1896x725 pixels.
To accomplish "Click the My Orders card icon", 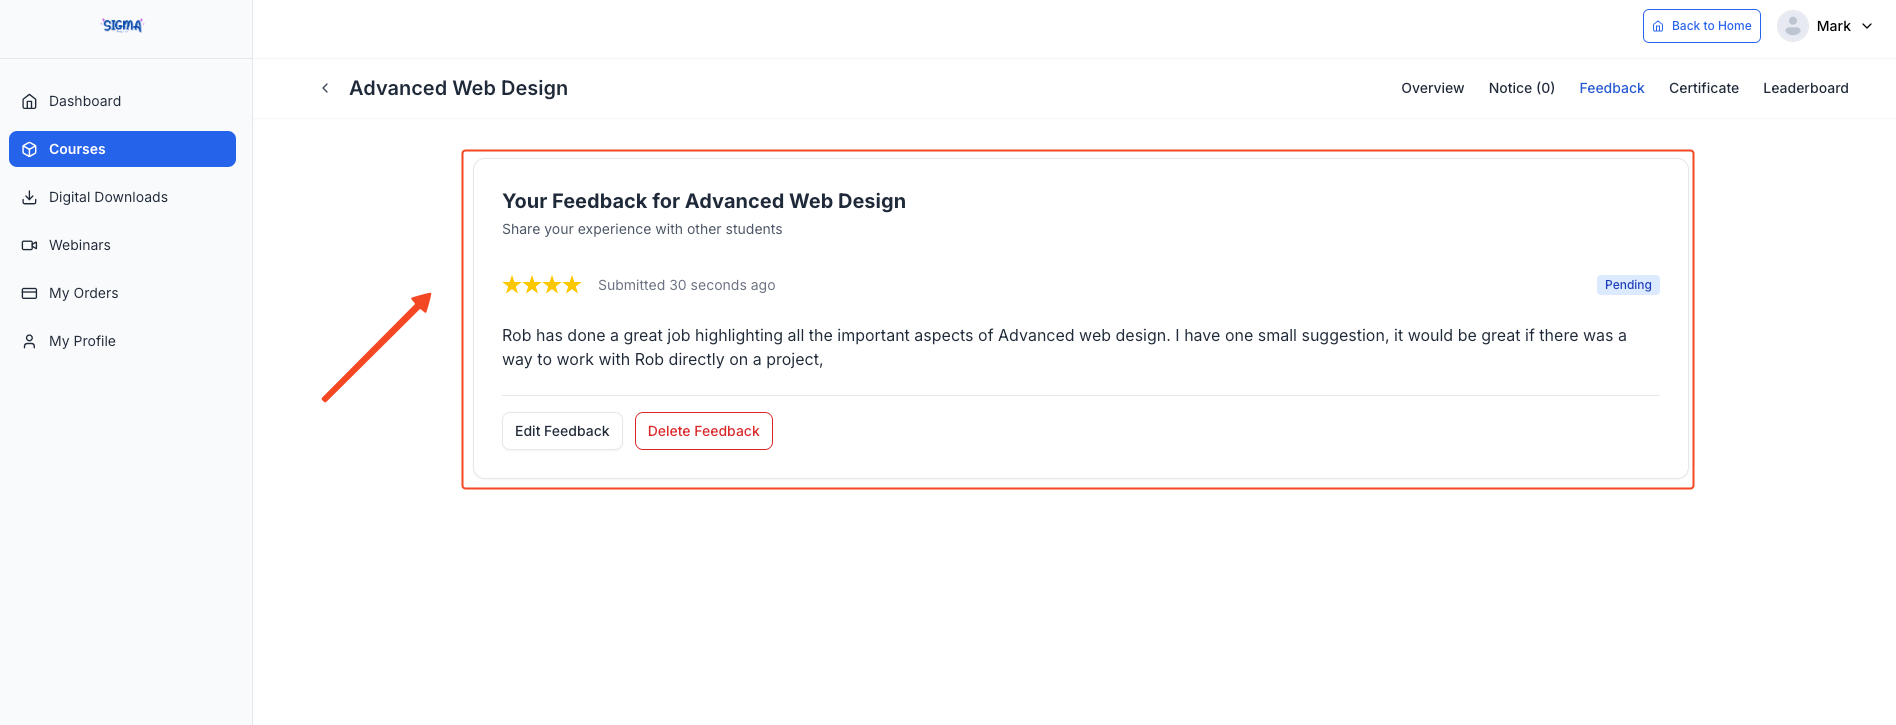I will (x=30, y=293).
